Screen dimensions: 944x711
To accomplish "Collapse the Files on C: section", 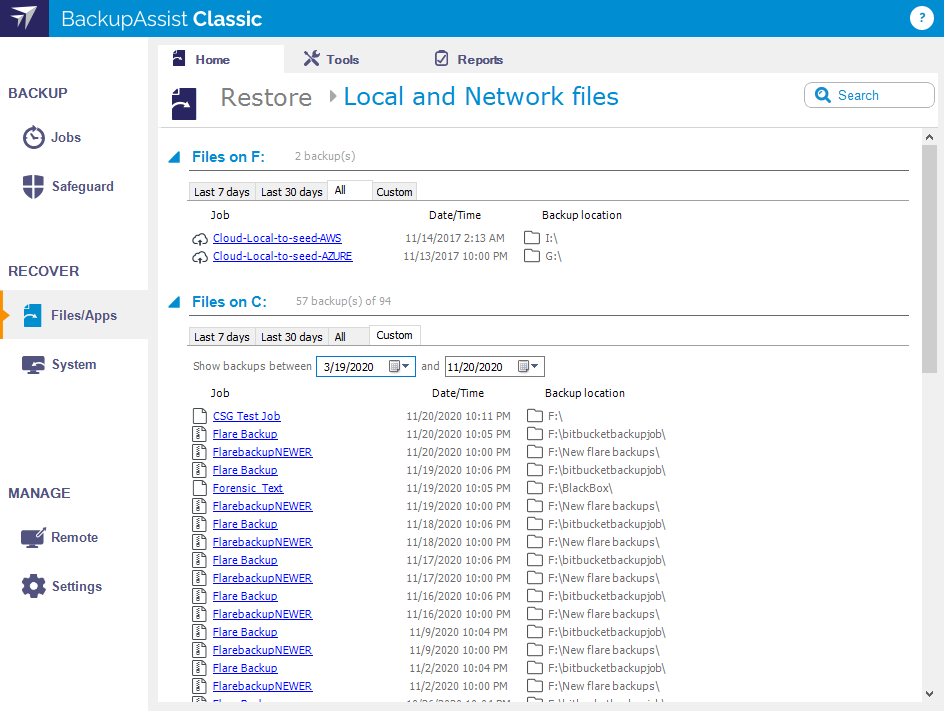I will click(174, 302).
